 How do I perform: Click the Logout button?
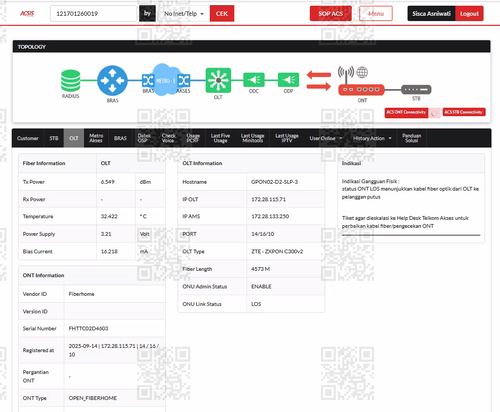pyautogui.click(x=469, y=14)
